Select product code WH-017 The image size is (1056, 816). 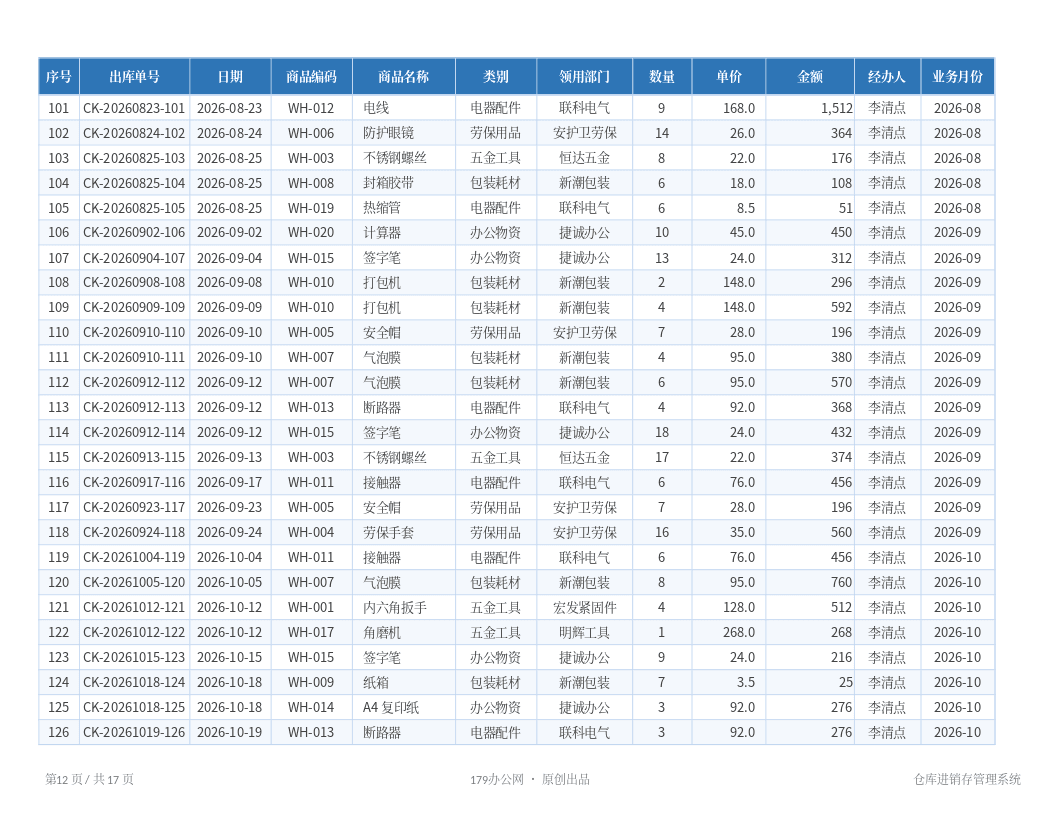tap(311, 632)
